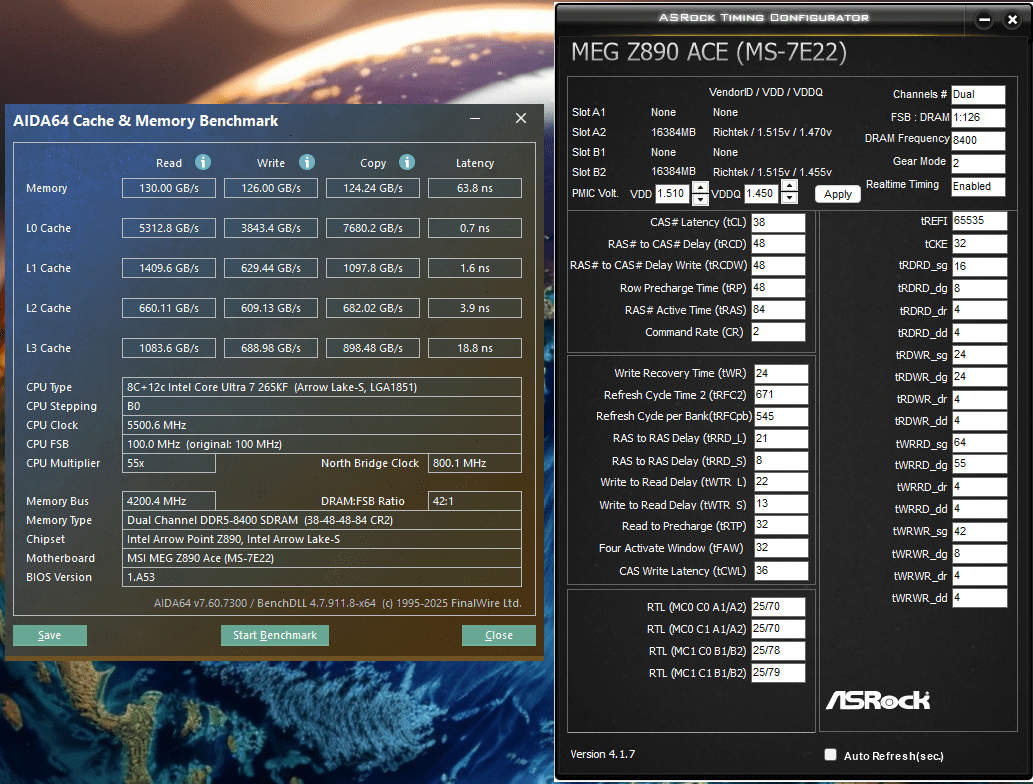Click Memory Latency result 63.8 ns
The width and height of the screenshot is (1033, 784).
(x=475, y=188)
